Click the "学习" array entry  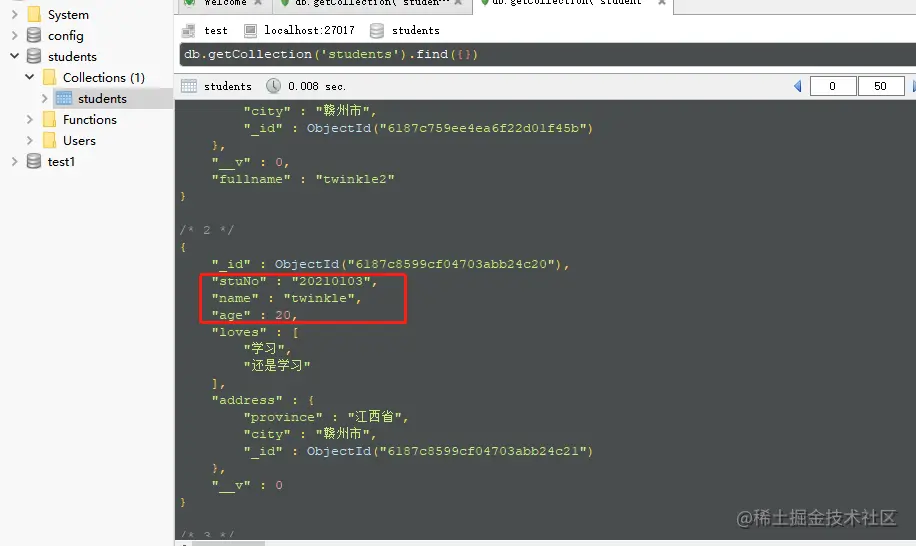tap(268, 349)
